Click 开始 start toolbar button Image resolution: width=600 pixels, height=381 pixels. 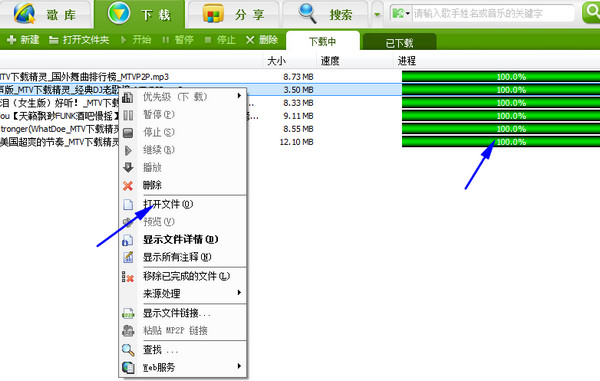136,39
